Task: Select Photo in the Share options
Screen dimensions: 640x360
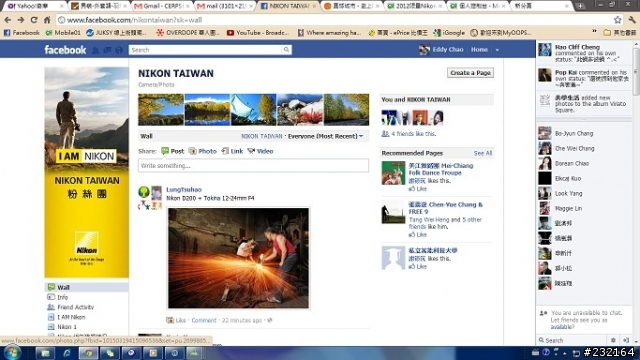Action: pos(202,151)
